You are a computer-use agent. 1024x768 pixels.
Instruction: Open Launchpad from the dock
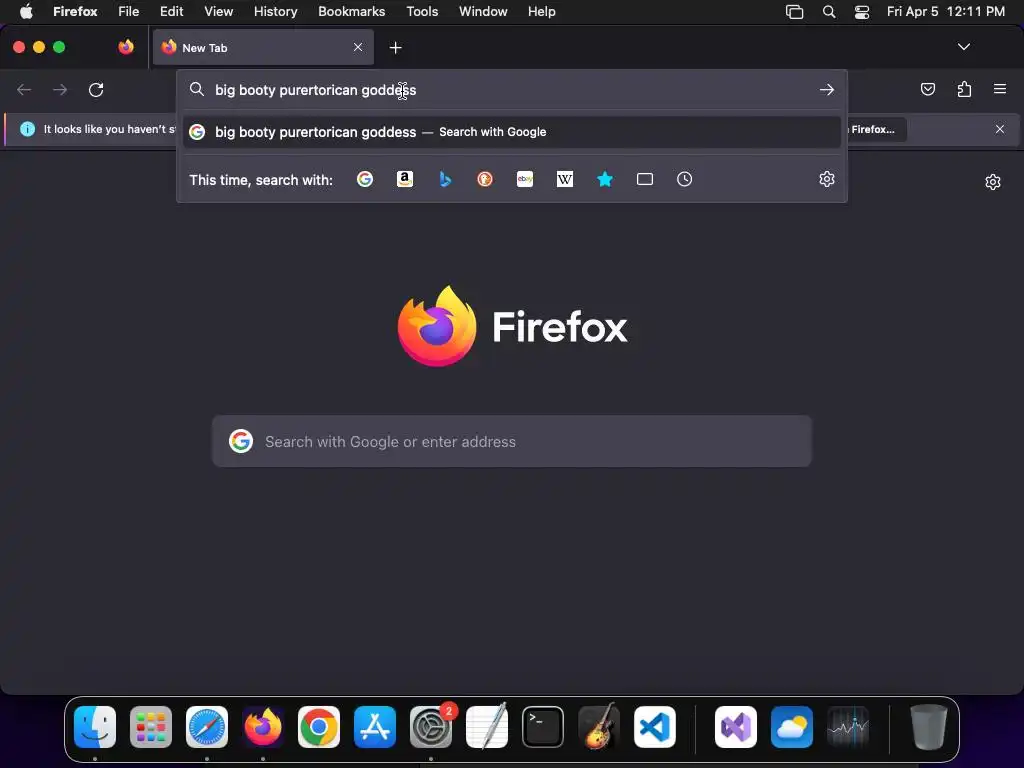[151, 727]
